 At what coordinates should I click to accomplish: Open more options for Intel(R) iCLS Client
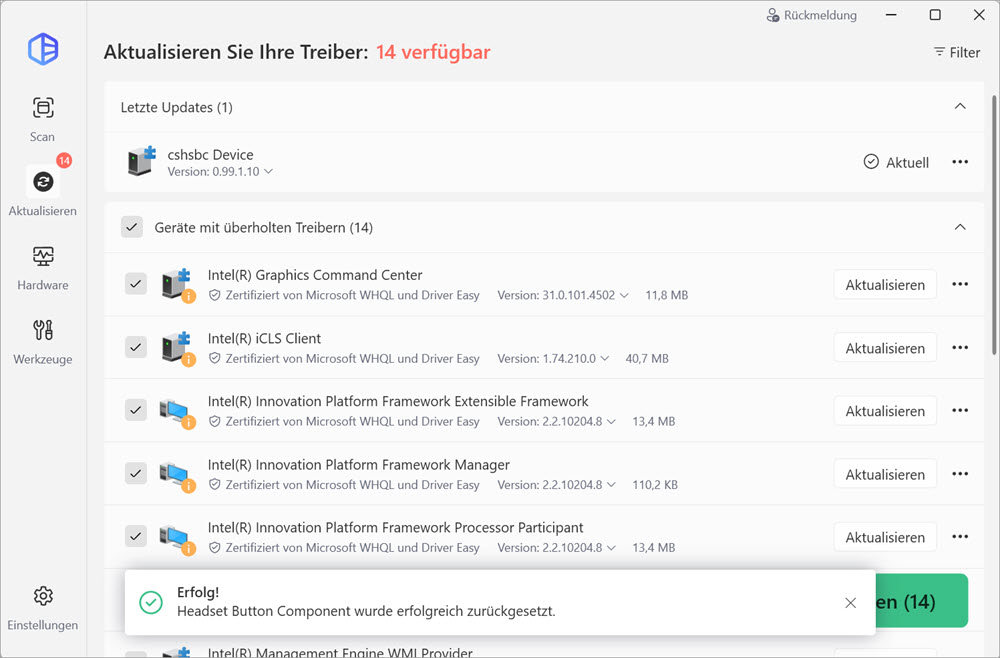pyautogui.click(x=960, y=347)
